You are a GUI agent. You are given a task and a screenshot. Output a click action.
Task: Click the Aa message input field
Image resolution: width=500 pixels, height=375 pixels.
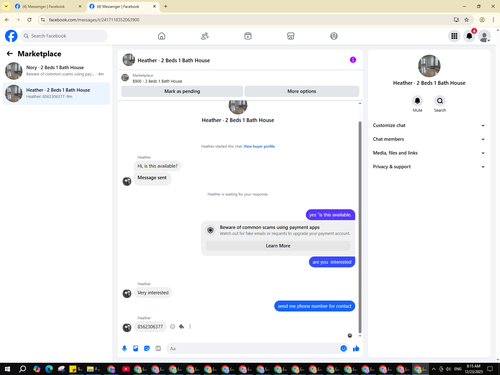(x=253, y=349)
